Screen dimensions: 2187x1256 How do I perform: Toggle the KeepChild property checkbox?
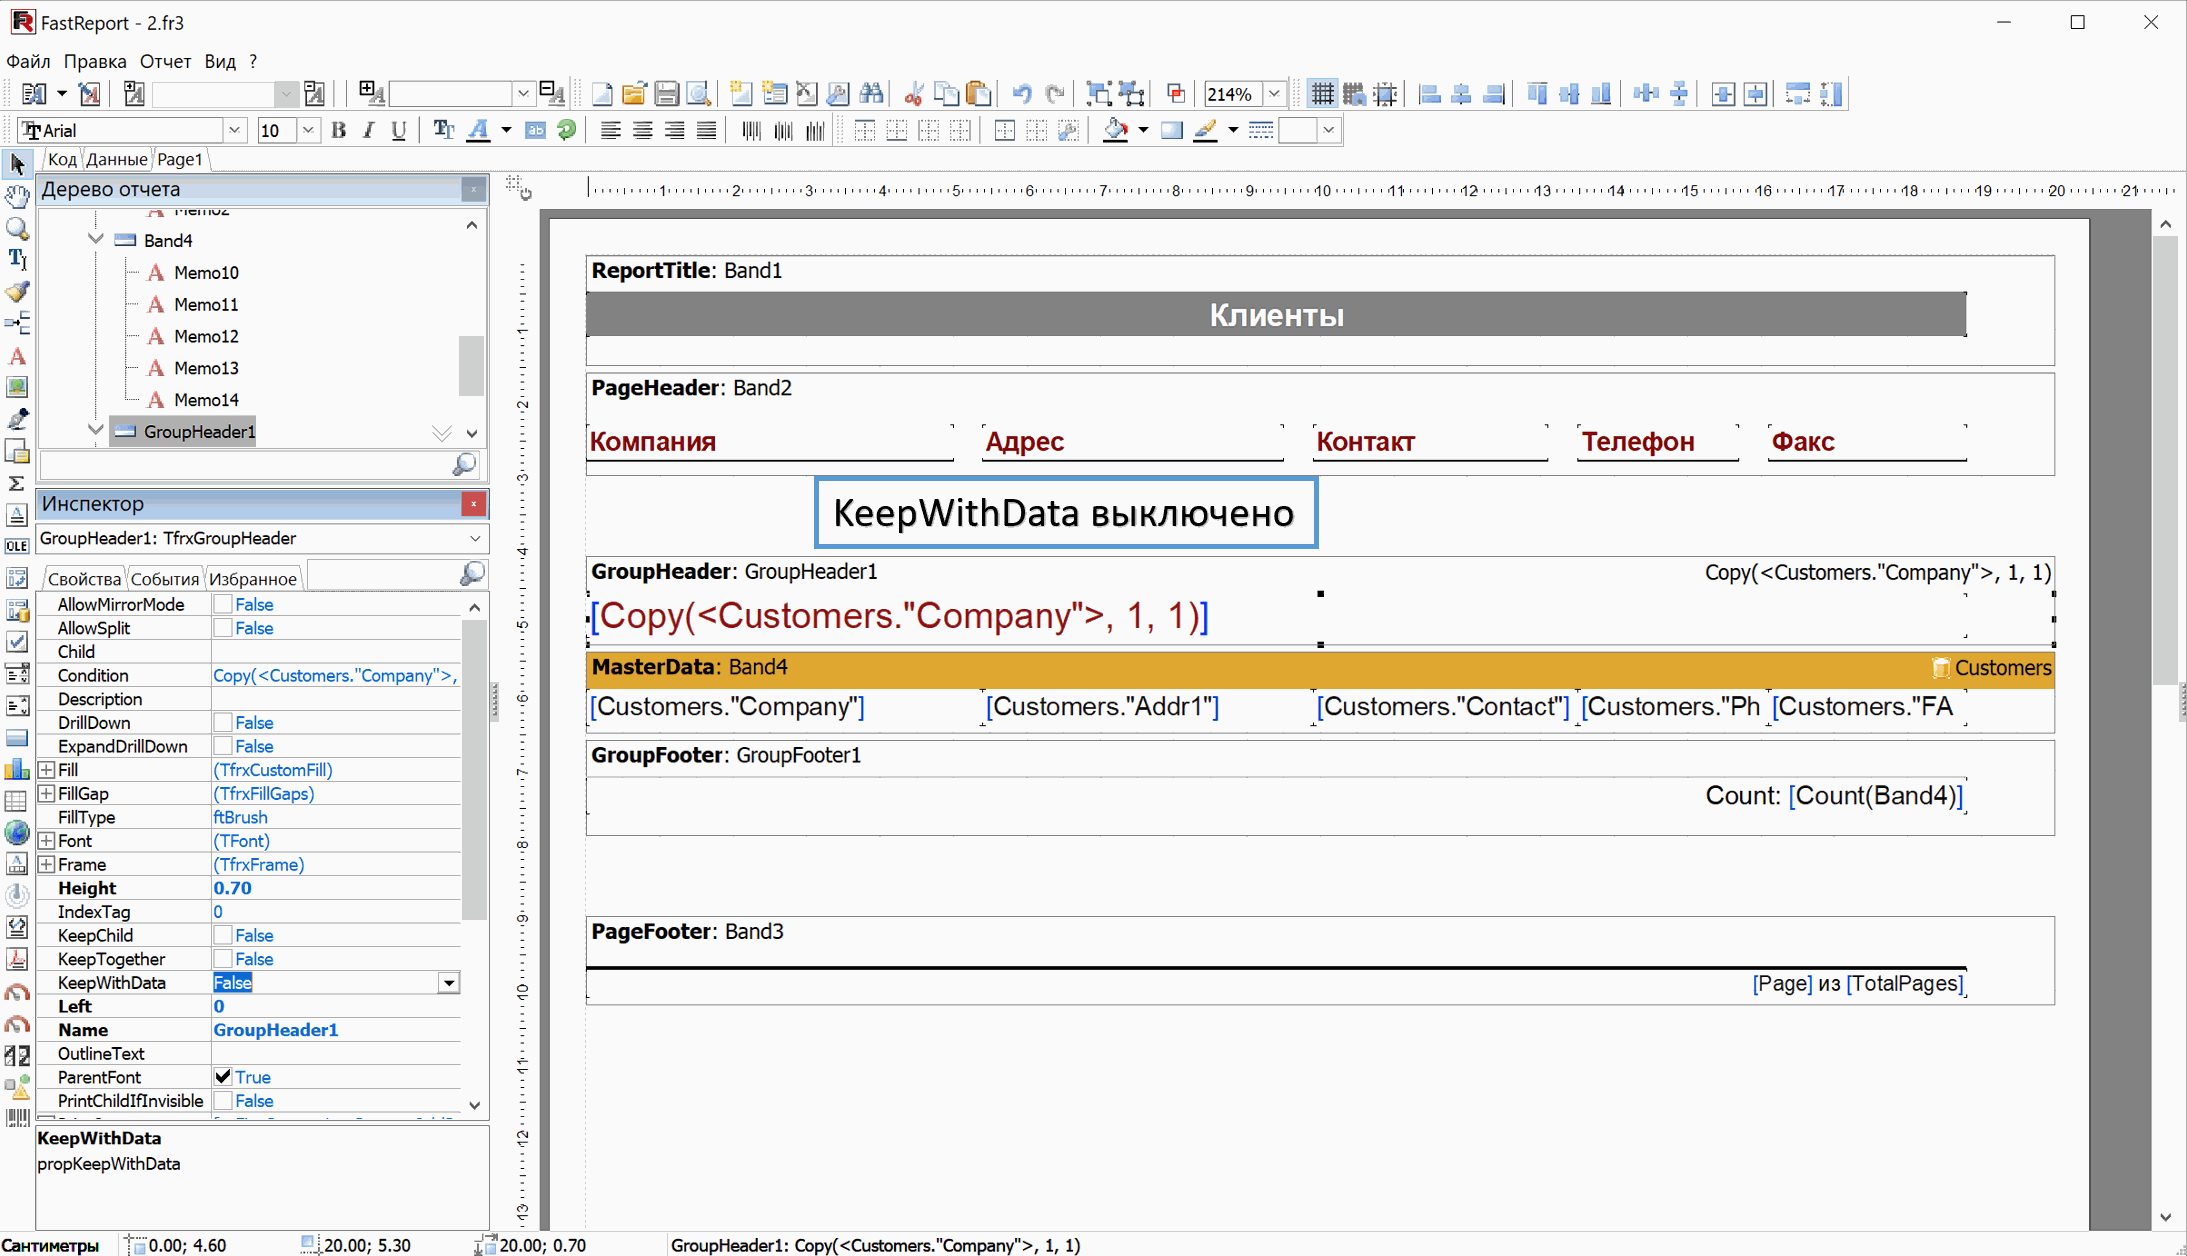click(x=223, y=935)
